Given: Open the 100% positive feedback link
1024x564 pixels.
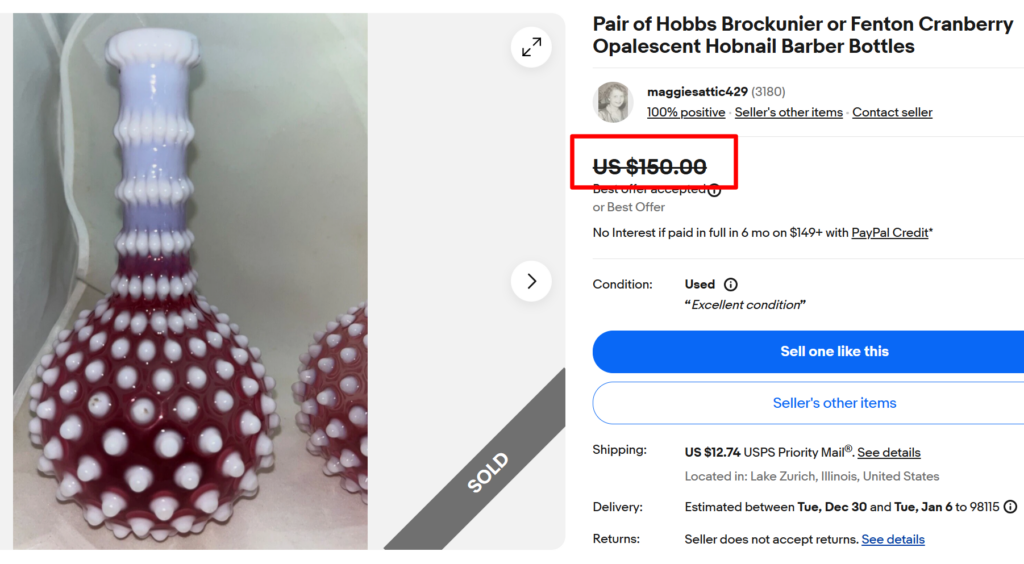Looking at the screenshot, I should [x=686, y=113].
